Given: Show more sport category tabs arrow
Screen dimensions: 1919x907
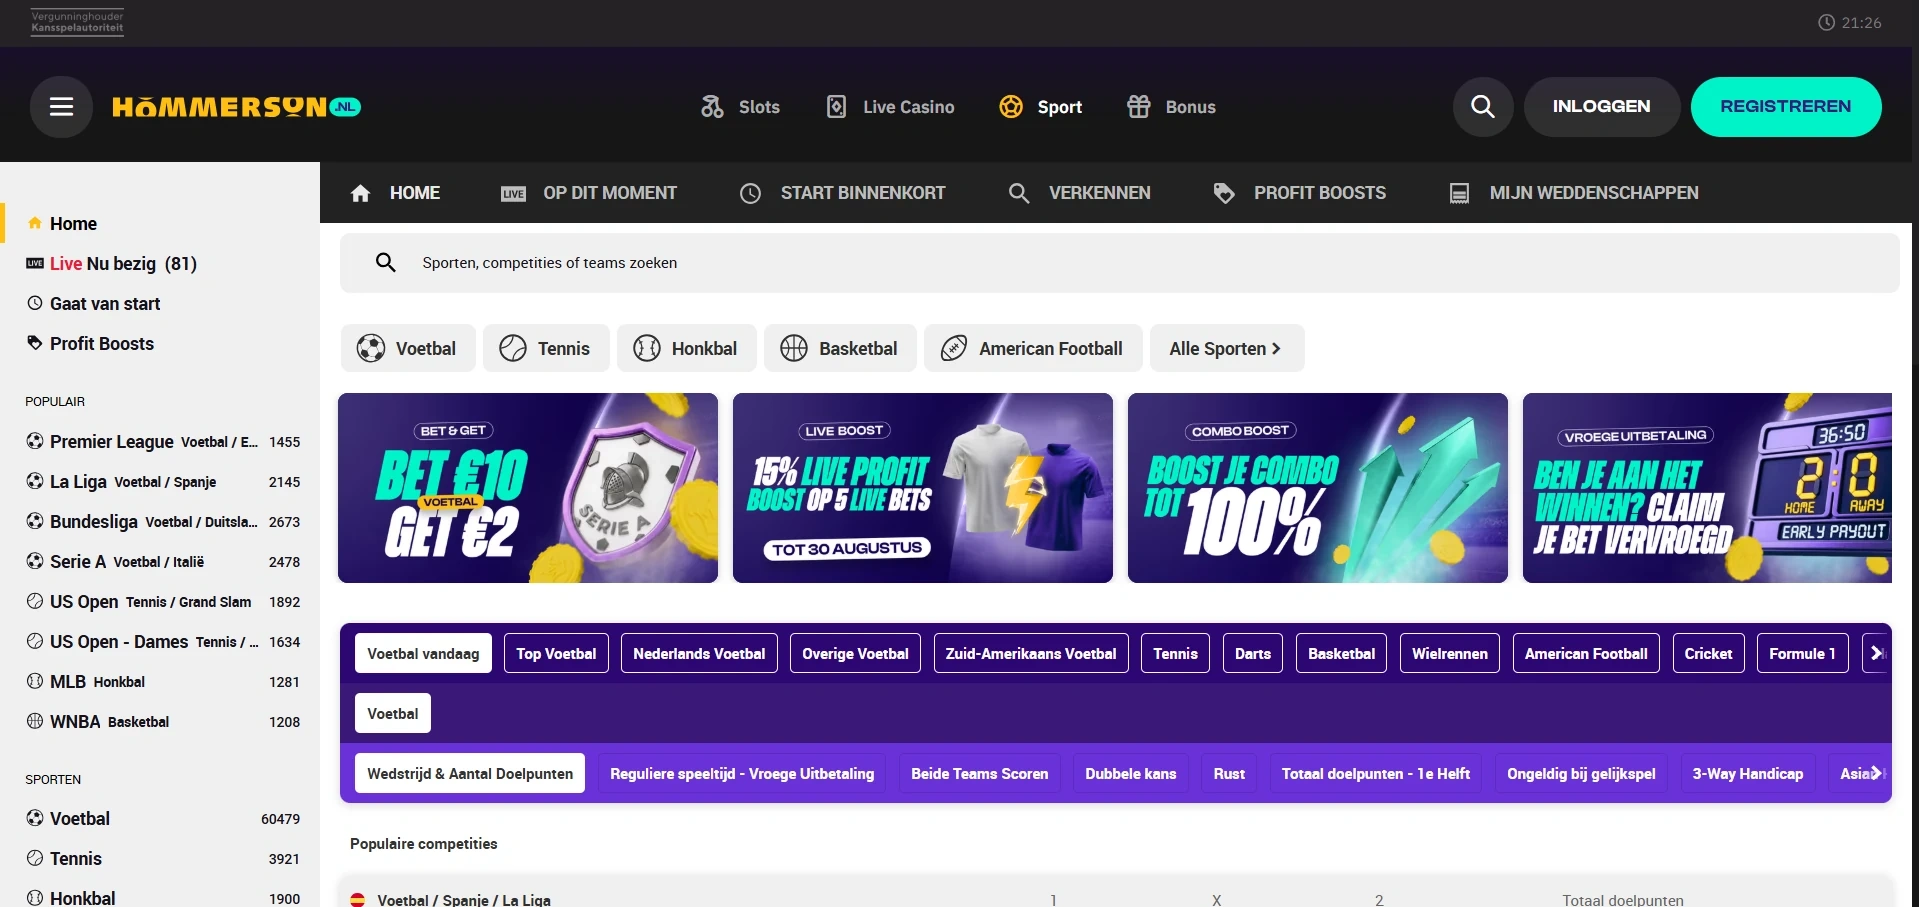Looking at the screenshot, I should click(x=1876, y=653).
